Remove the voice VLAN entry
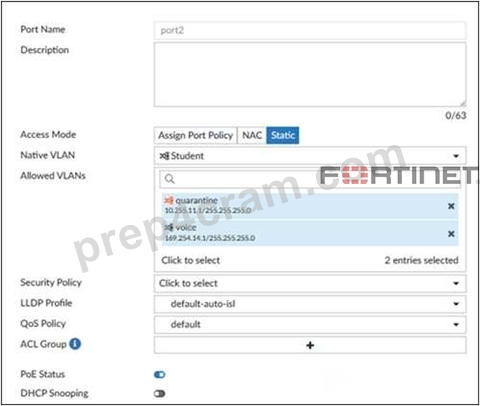This screenshot has height=406, width=480. click(x=451, y=234)
